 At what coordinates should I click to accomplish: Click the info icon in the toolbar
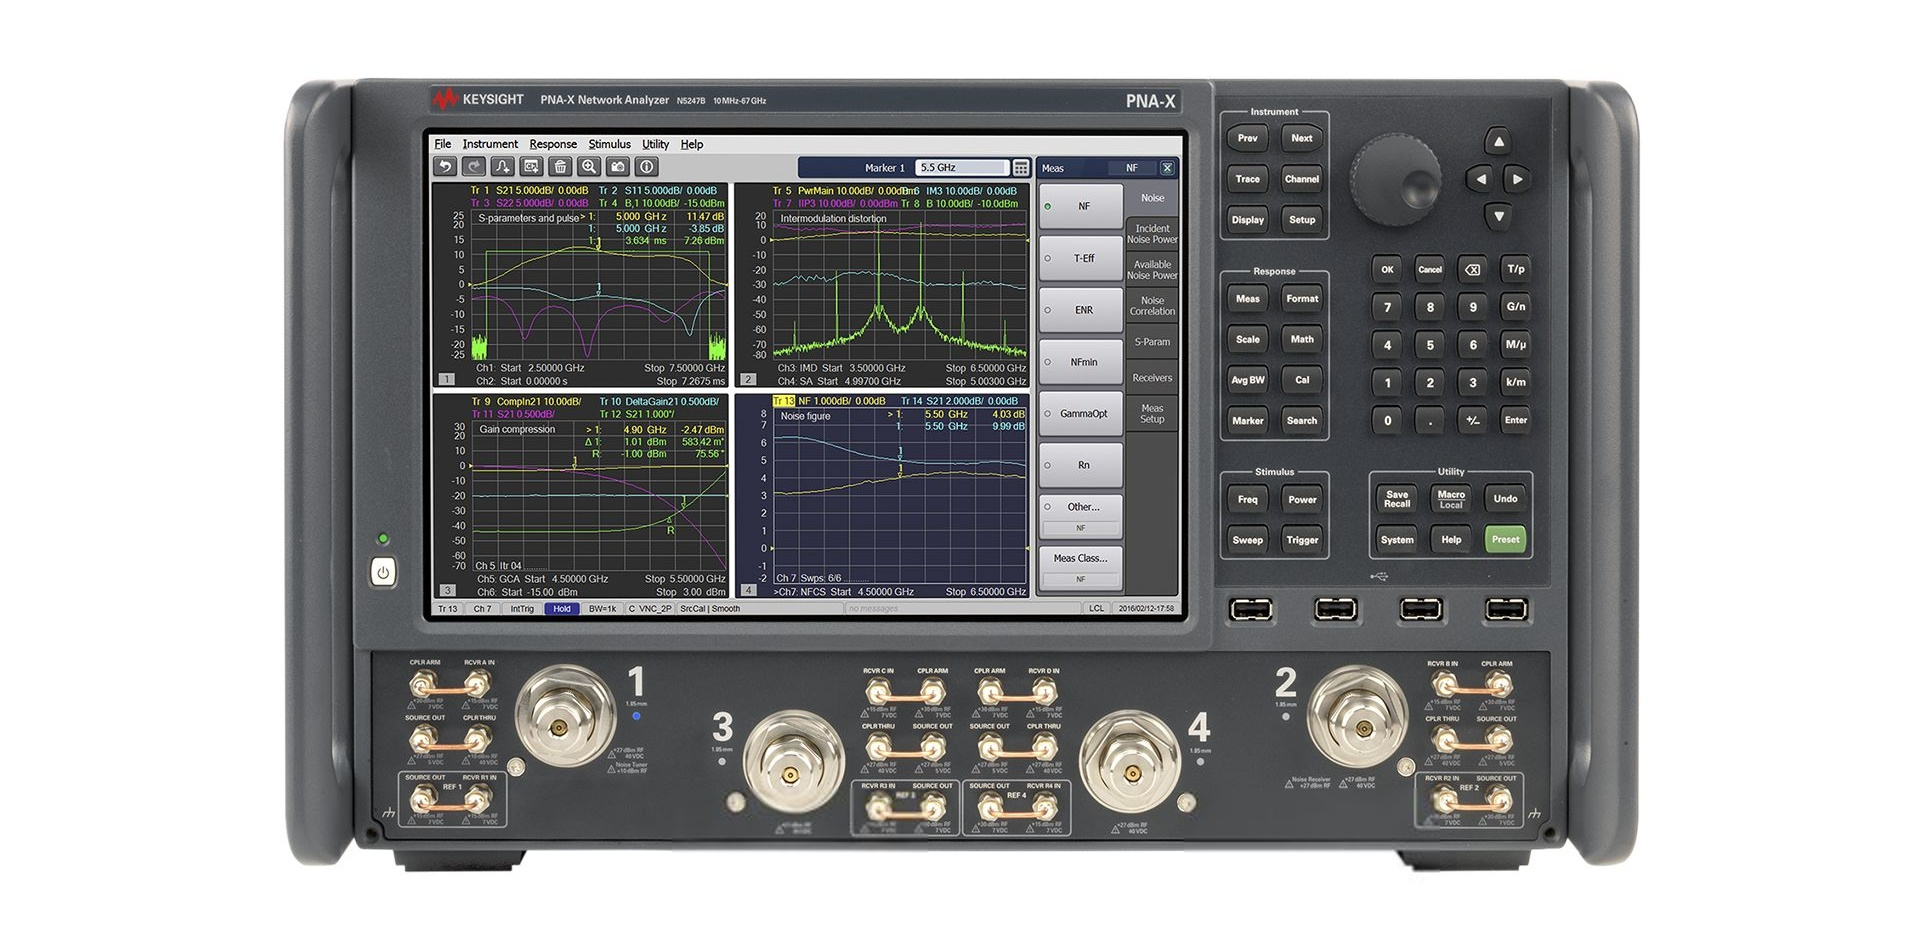[x=647, y=167]
